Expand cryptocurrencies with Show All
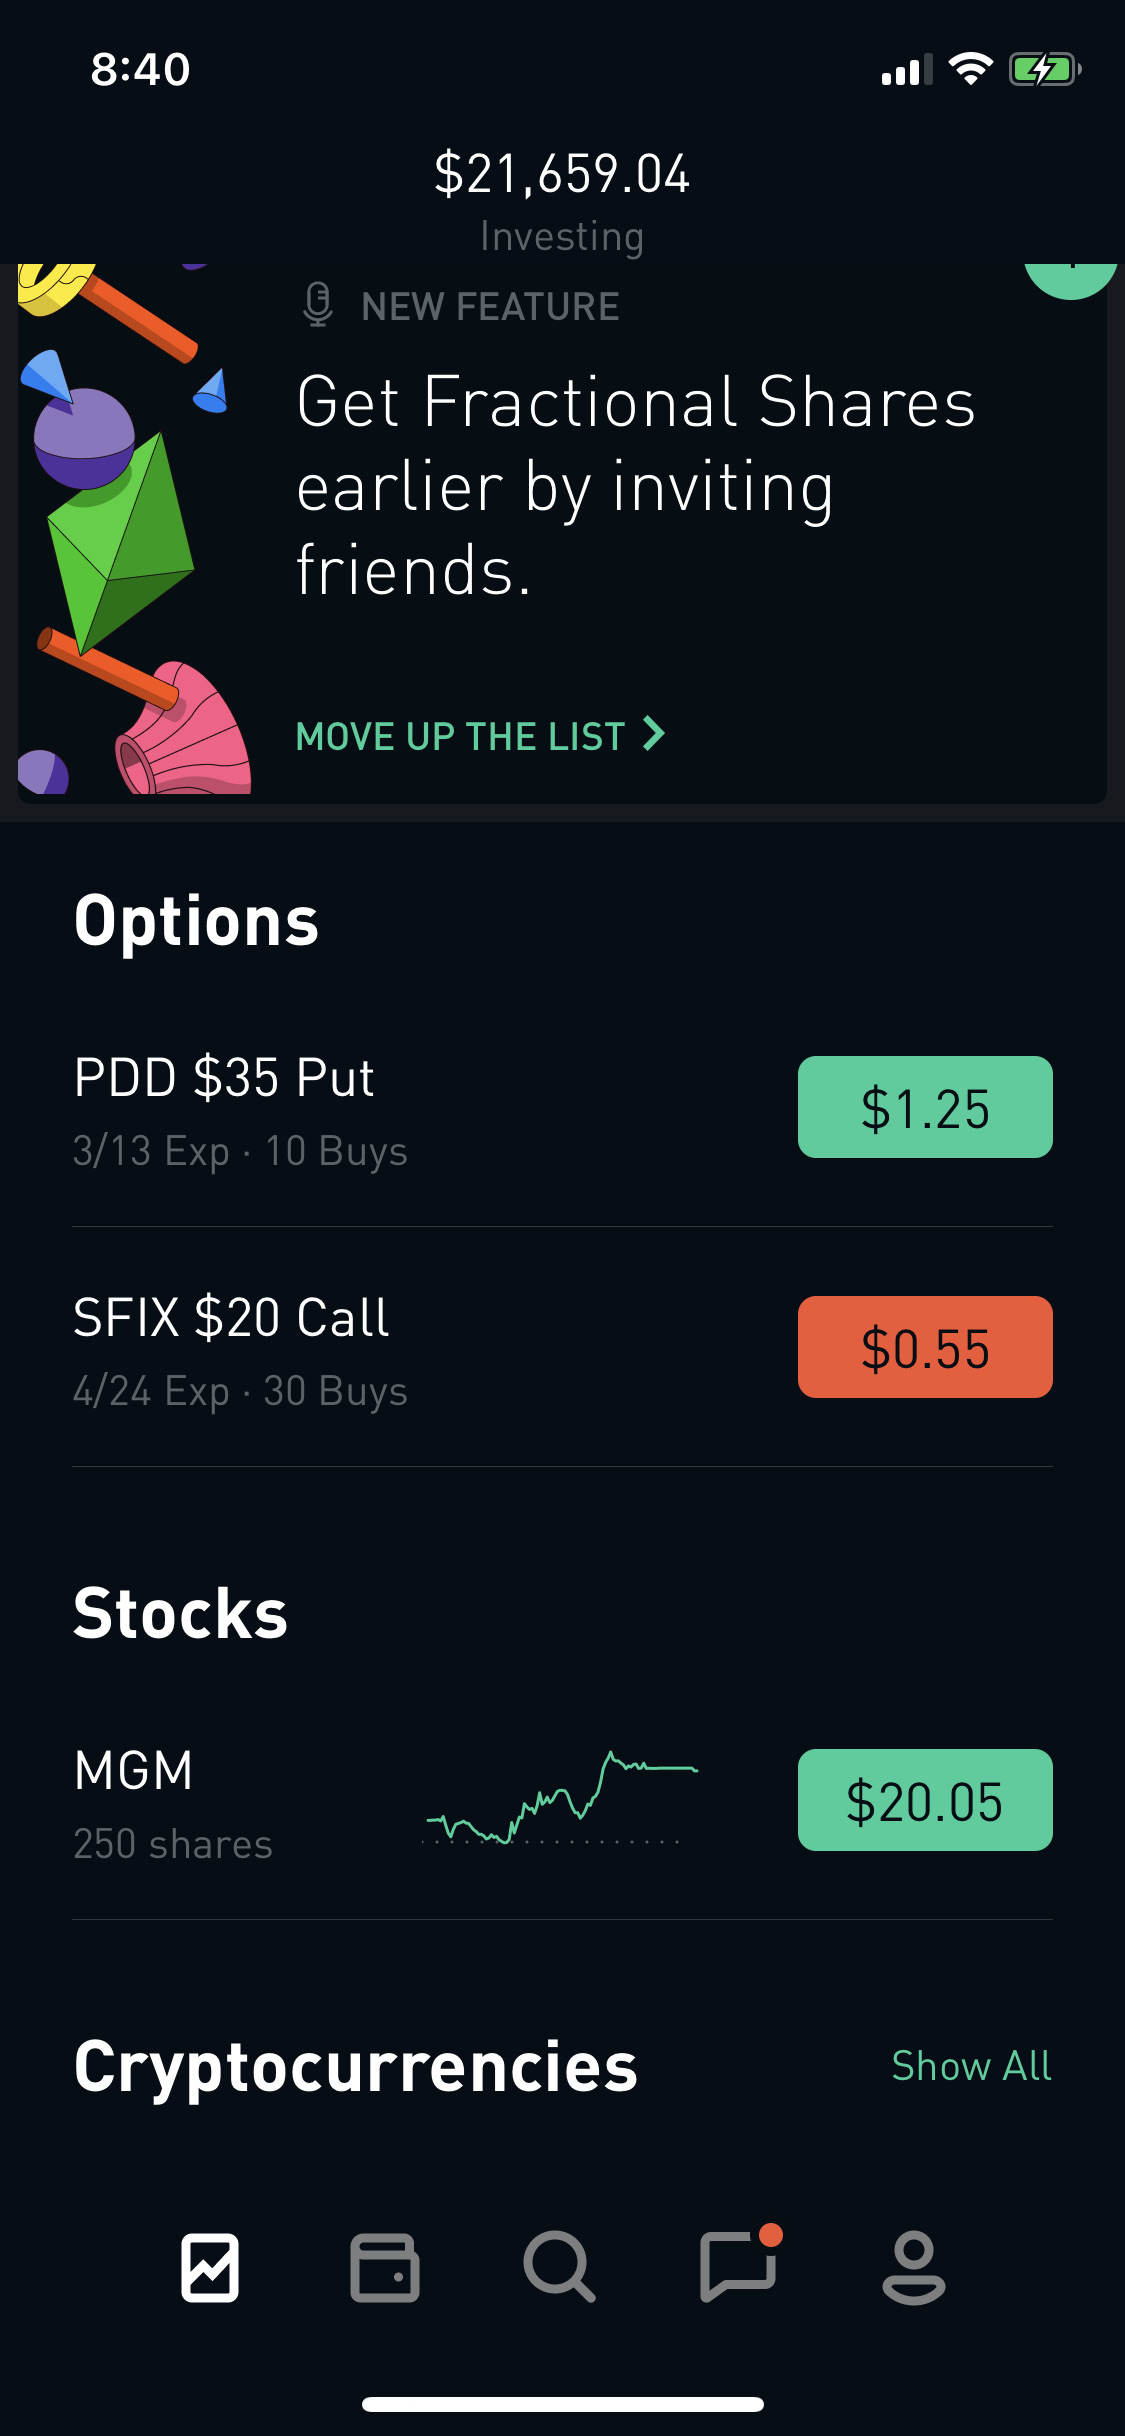The image size is (1125, 2436). [971, 2066]
